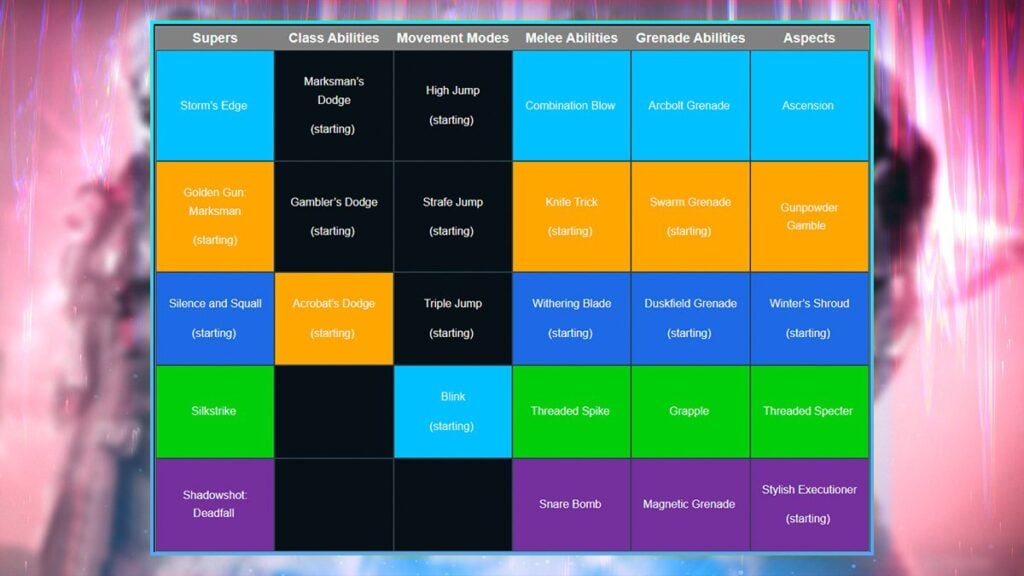Click the Duskfield Grenade ability
This screenshot has width=1024, height=576.
pyautogui.click(x=690, y=318)
